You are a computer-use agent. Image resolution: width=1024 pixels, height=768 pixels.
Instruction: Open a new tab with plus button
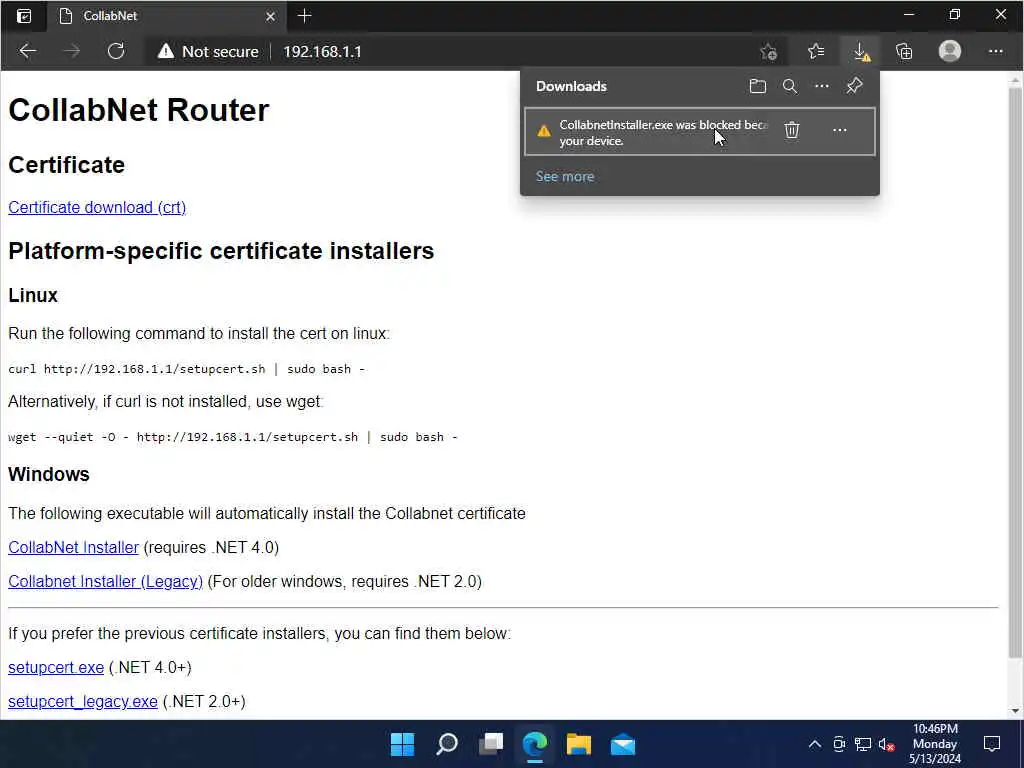[x=304, y=16]
